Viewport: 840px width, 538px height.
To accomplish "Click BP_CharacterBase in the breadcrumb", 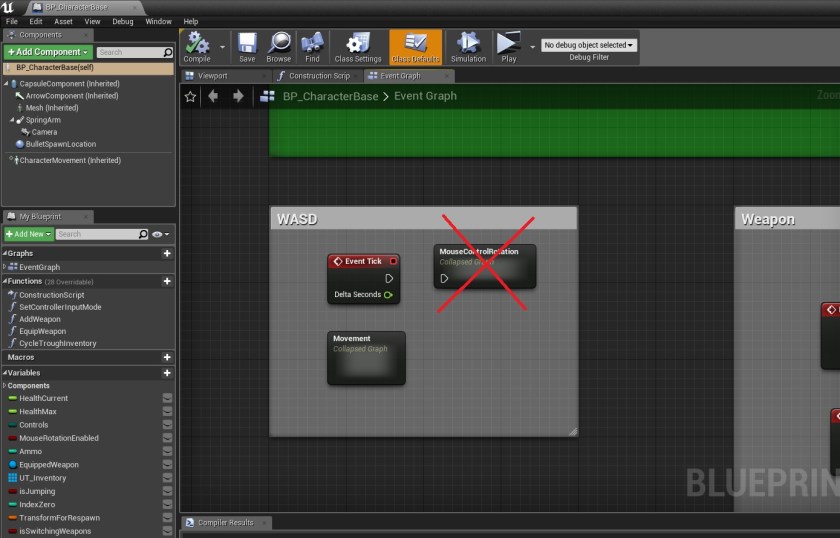I will tap(330, 96).
